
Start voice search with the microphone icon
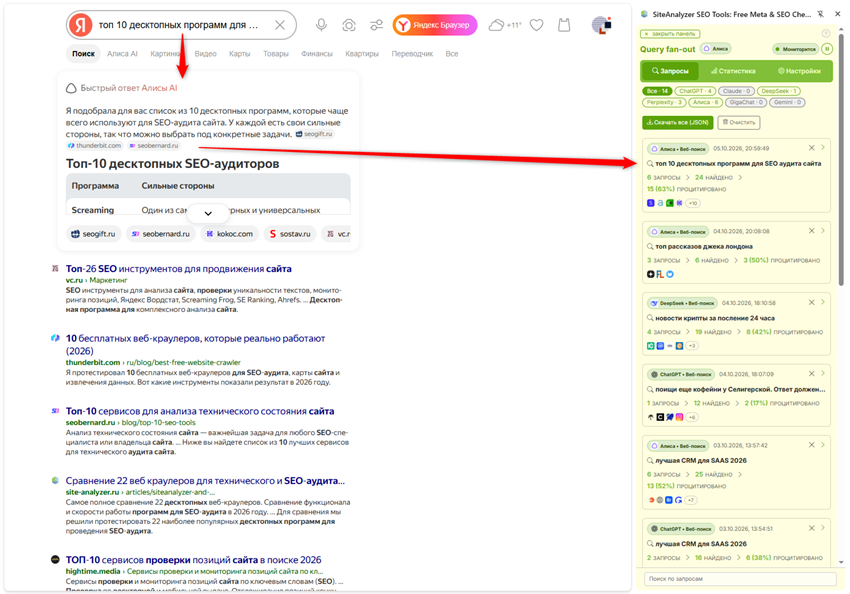tap(321, 25)
